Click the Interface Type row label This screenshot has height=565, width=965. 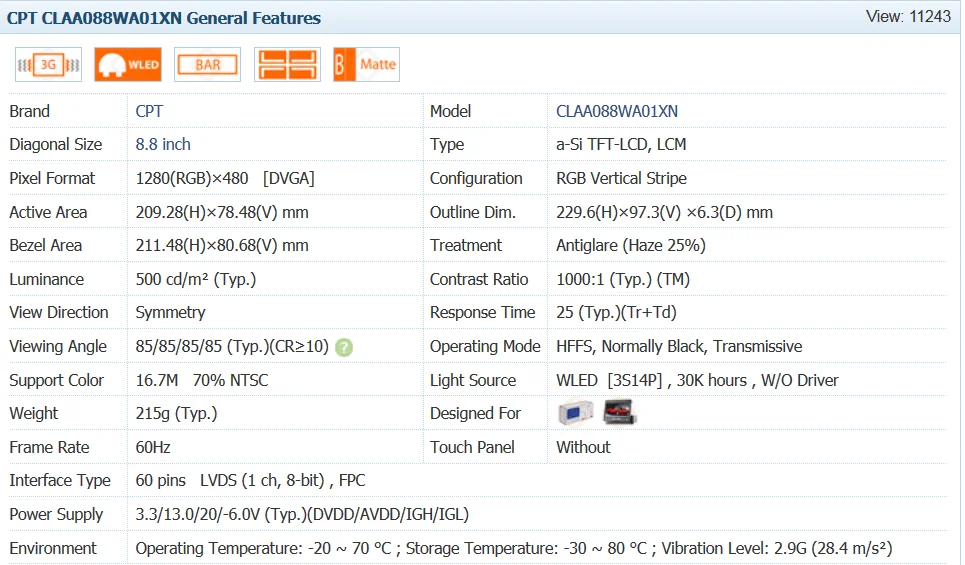(60, 481)
